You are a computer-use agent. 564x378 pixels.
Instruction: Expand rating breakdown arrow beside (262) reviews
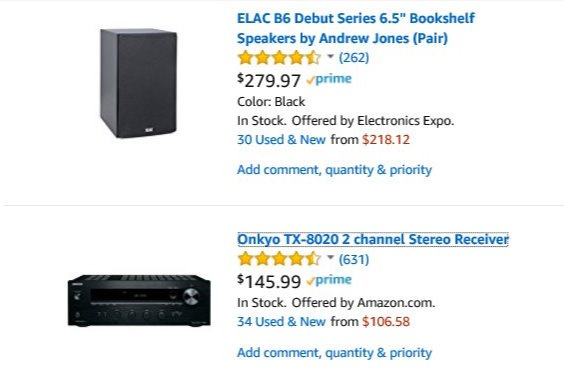click(x=330, y=56)
